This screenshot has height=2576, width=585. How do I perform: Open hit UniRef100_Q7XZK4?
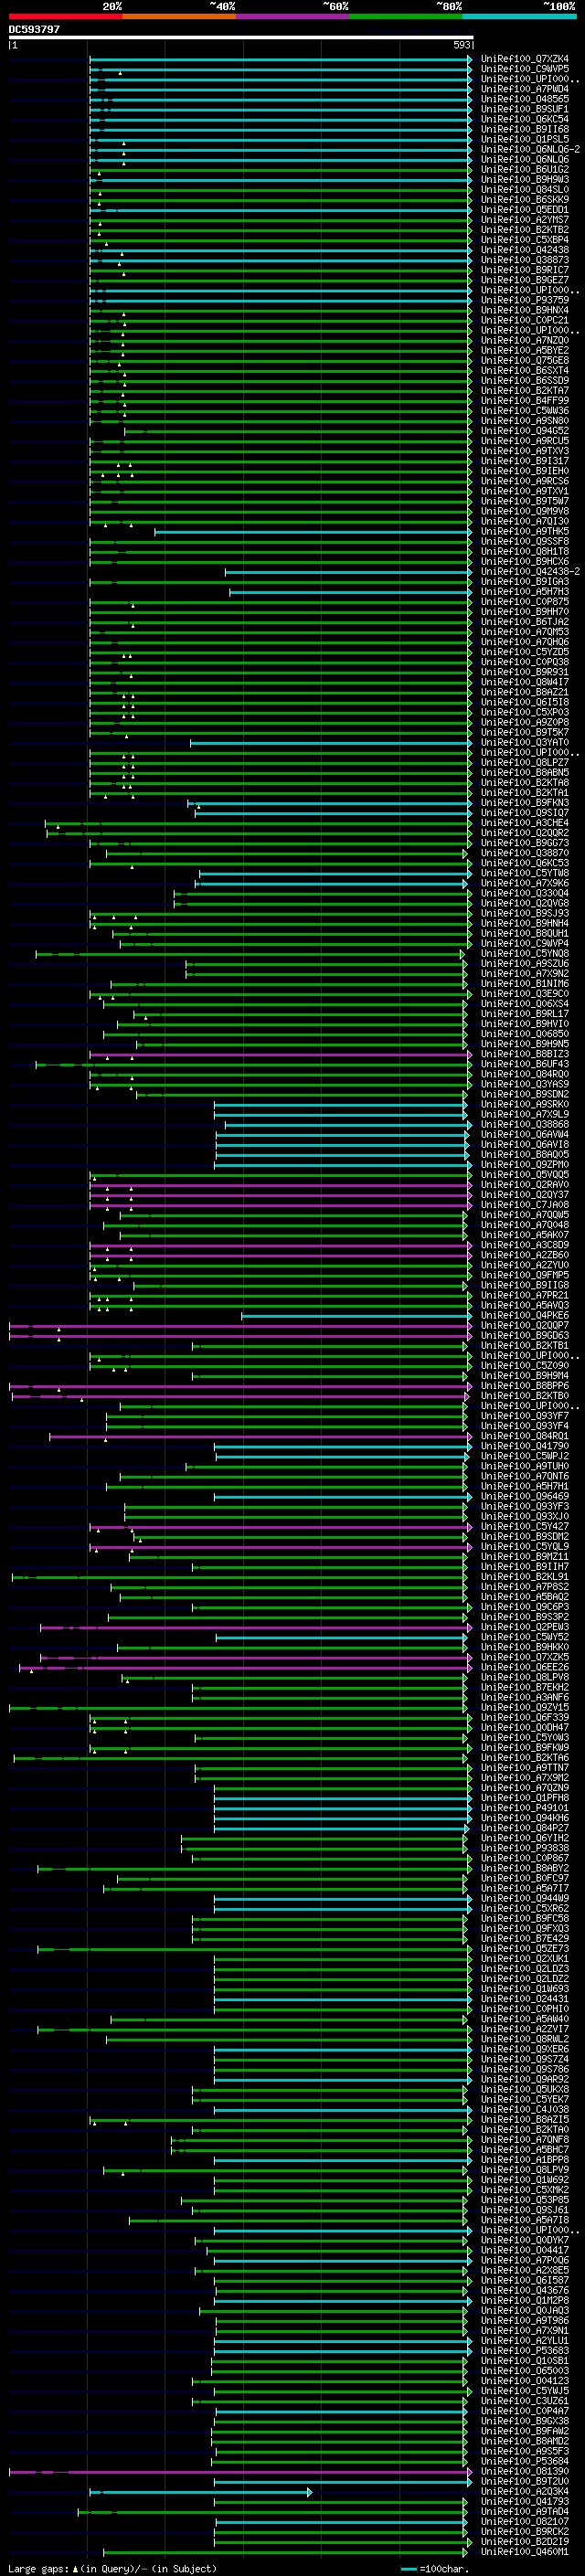525,59
